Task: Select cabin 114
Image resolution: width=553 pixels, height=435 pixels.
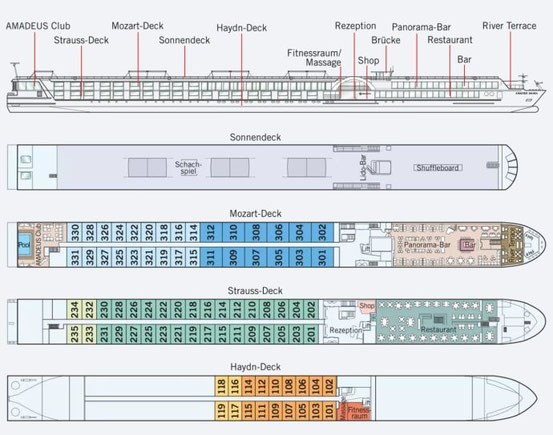Action: 248,386
